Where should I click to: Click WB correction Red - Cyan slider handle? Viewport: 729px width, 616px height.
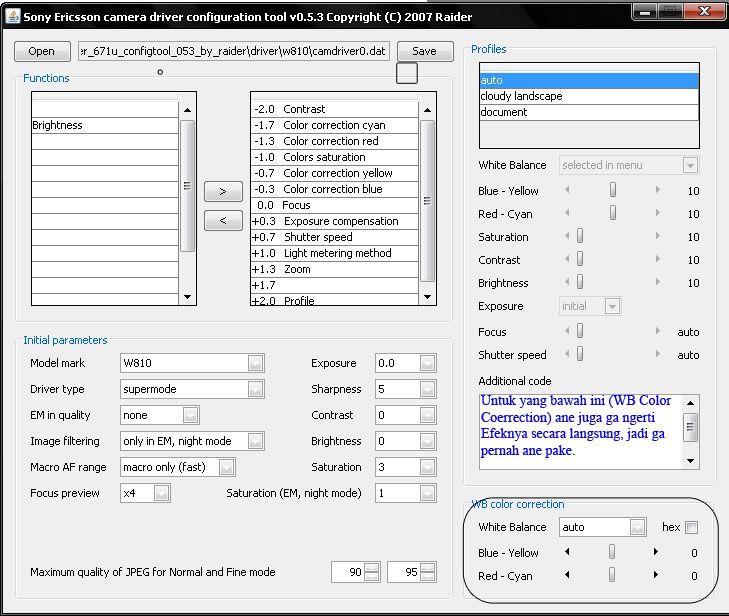(x=612, y=575)
